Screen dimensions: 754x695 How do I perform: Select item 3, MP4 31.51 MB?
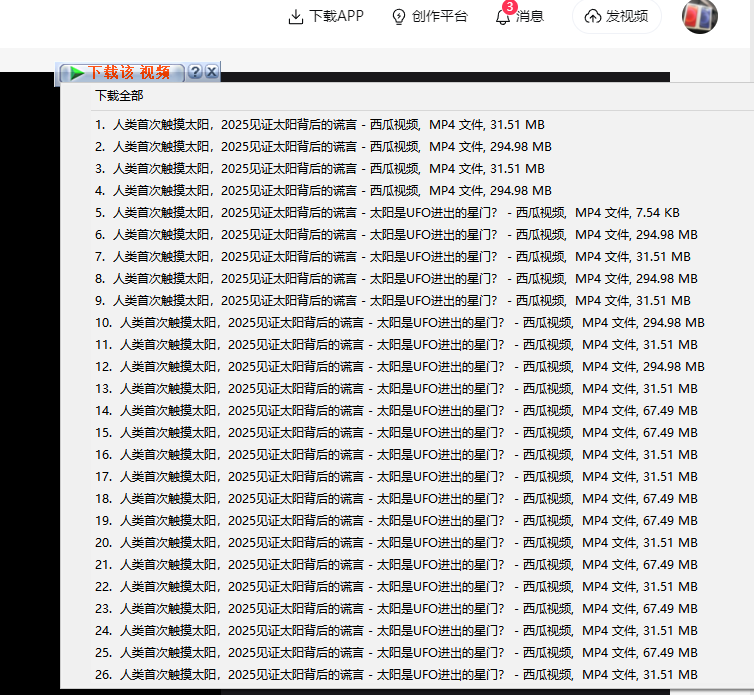pos(320,169)
